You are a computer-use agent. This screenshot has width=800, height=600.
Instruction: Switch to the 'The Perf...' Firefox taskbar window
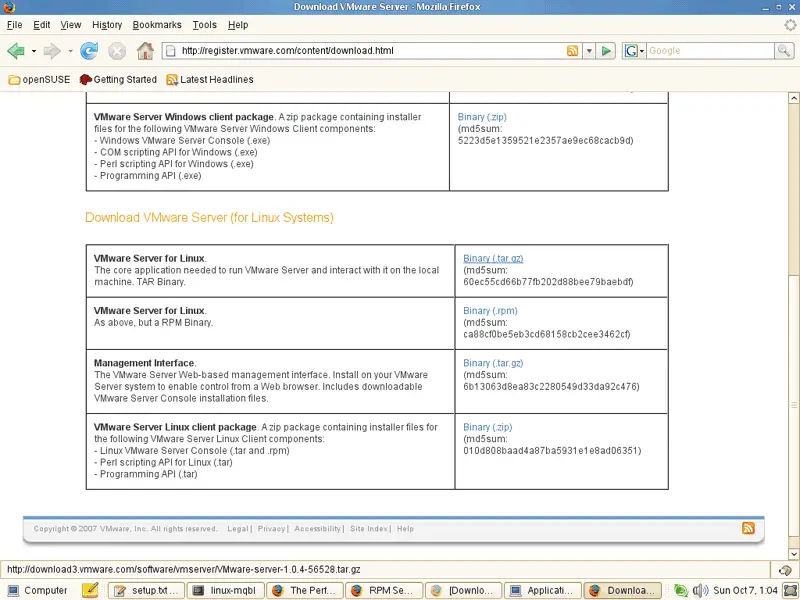pyautogui.click(x=305, y=590)
